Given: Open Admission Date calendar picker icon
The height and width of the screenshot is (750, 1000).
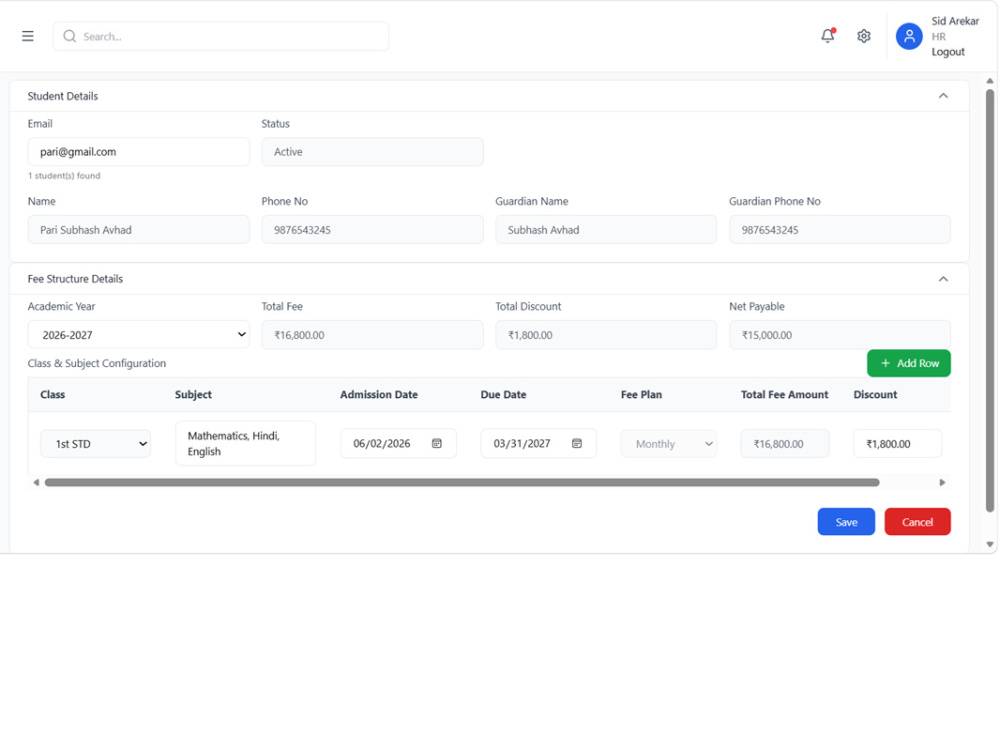Looking at the screenshot, I should click(437, 443).
